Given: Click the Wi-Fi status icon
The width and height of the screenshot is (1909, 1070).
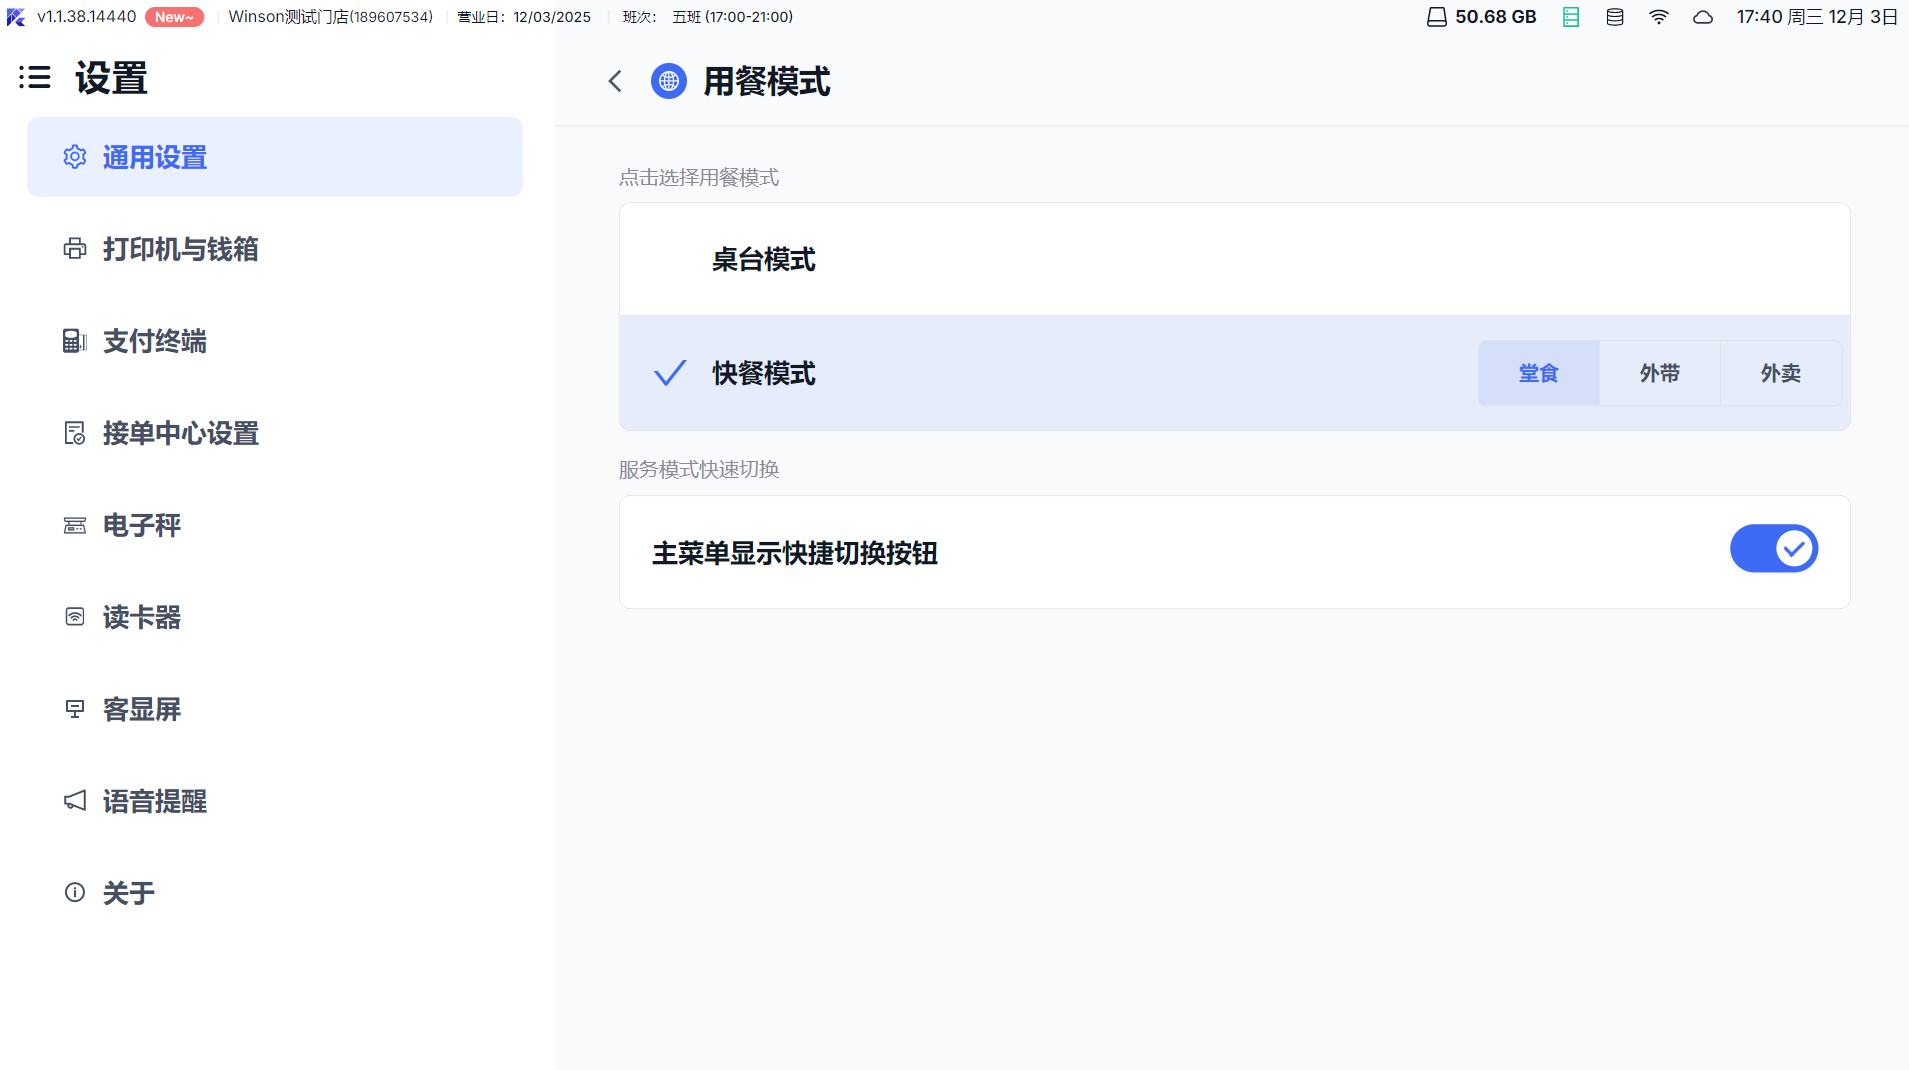Looking at the screenshot, I should click(x=1659, y=17).
